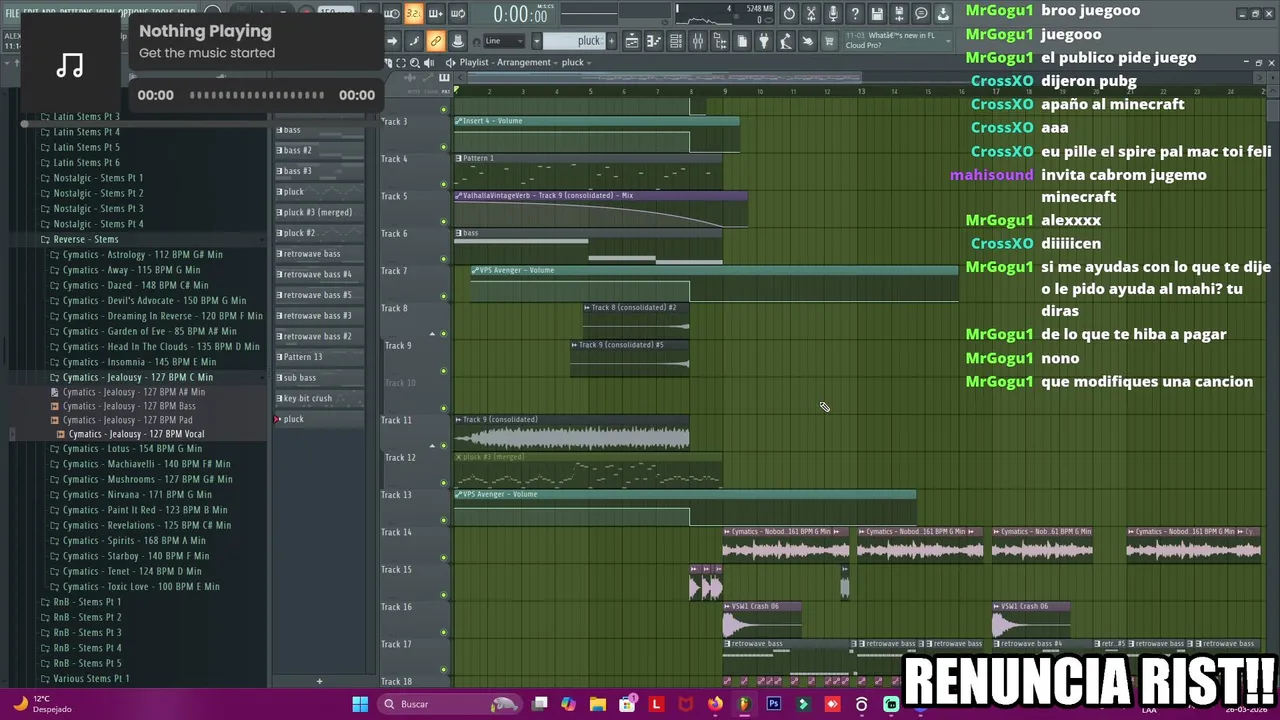Select Cymatics - Jealousy - 127 BPM Vocal file
The height and width of the screenshot is (720, 1280).
(x=137, y=434)
